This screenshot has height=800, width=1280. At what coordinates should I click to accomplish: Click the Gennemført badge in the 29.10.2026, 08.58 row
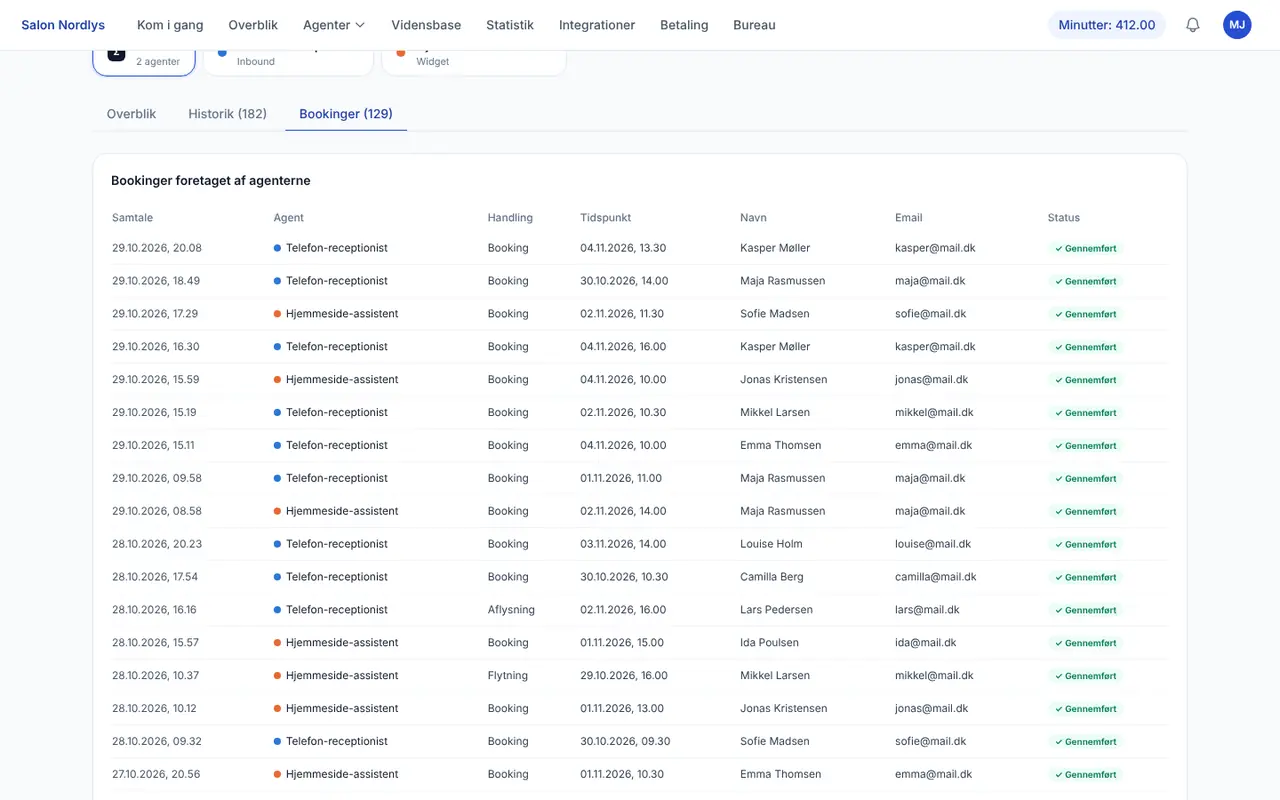pyautogui.click(x=1085, y=512)
